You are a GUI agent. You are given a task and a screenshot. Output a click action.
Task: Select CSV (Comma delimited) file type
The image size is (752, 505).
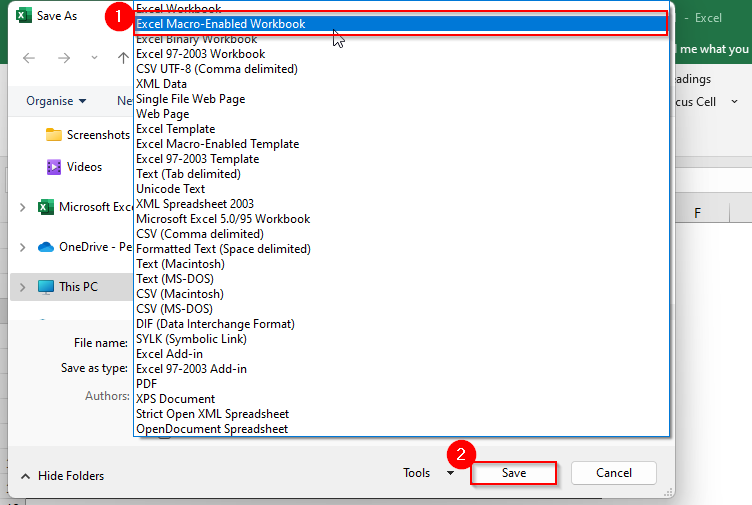point(401,234)
